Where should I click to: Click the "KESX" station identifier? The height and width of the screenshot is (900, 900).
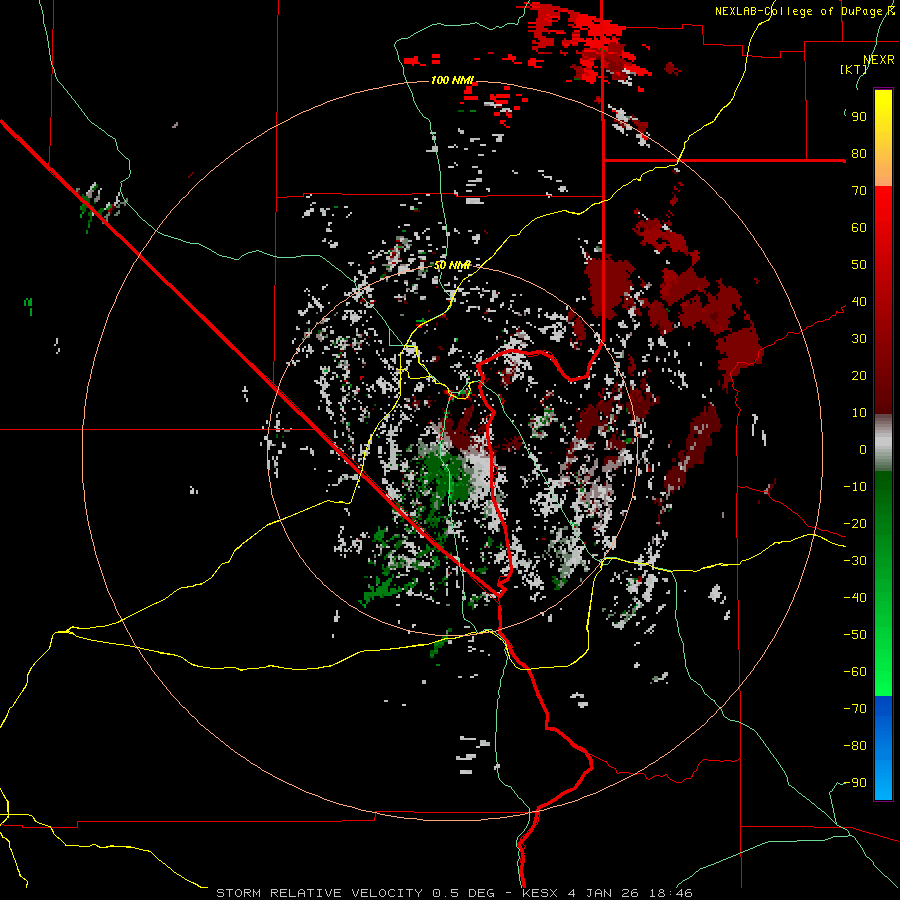pos(540,893)
